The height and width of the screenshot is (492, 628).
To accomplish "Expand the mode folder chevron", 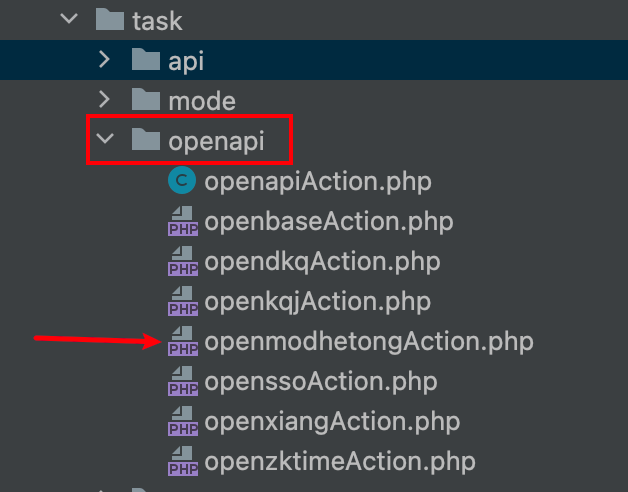I will (105, 99).
